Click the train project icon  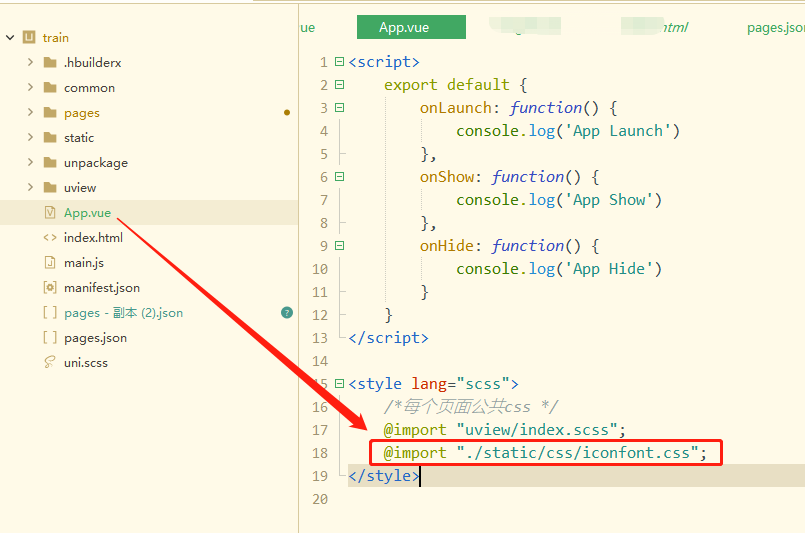tap(29, 37)
